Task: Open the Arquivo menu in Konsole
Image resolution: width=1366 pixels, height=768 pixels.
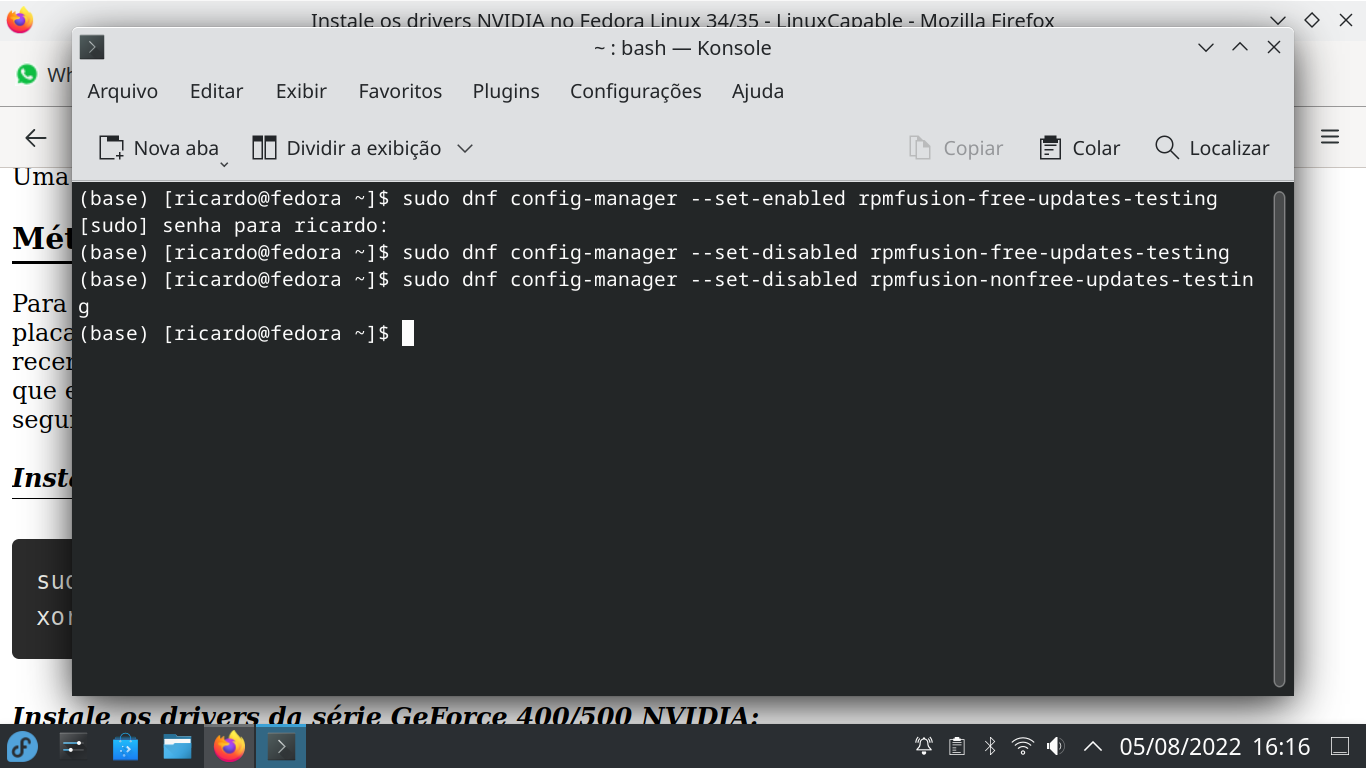Action: 123,91
